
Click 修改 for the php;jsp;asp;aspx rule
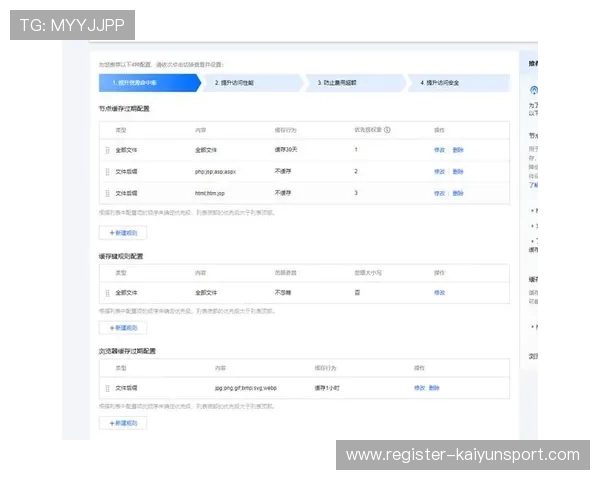439,171
